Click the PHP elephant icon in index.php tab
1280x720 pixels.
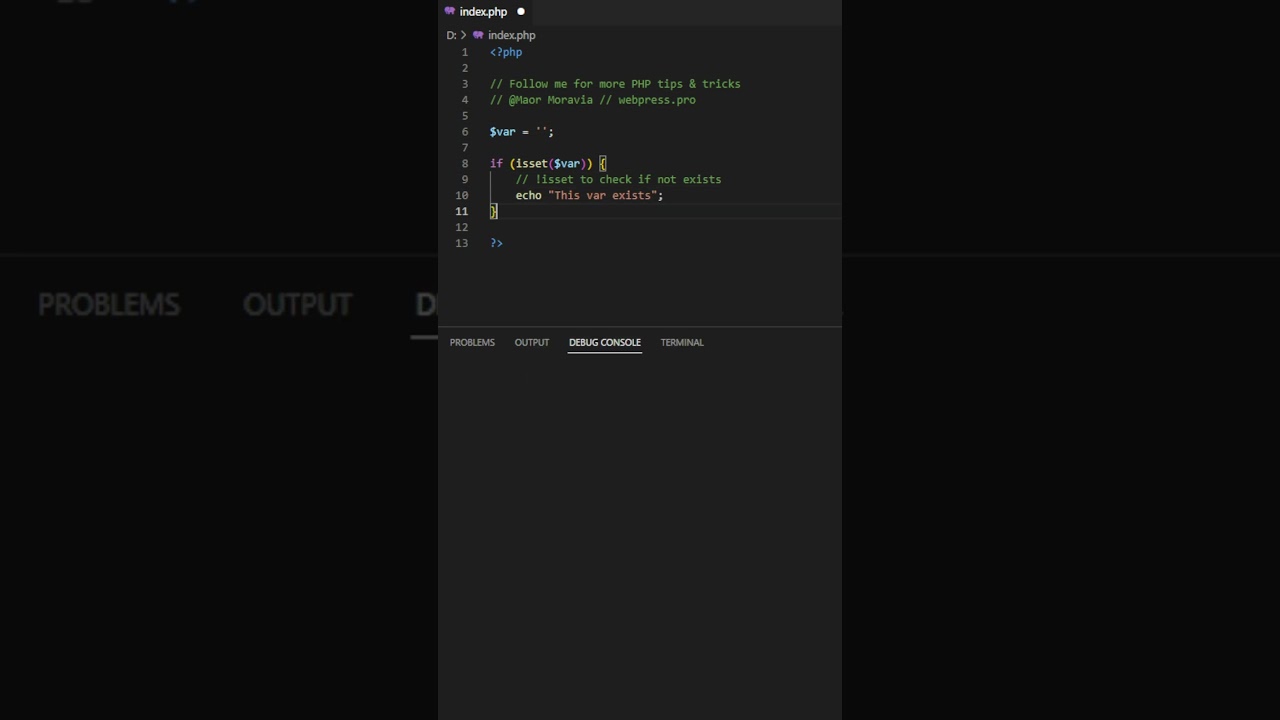pos(450,12)
